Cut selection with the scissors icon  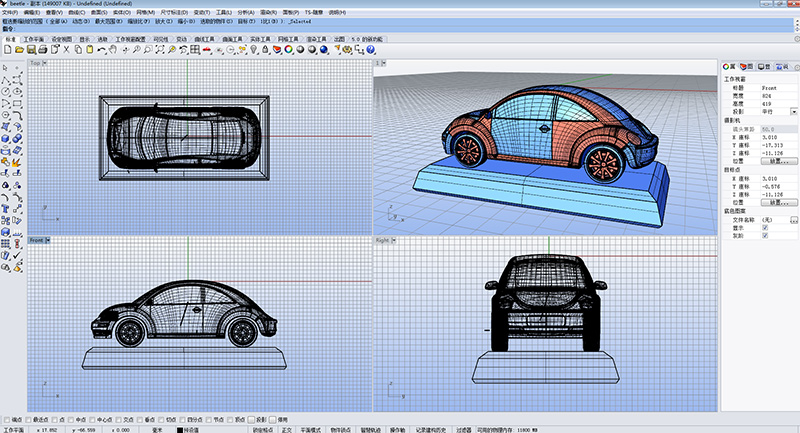pos(66,49)
